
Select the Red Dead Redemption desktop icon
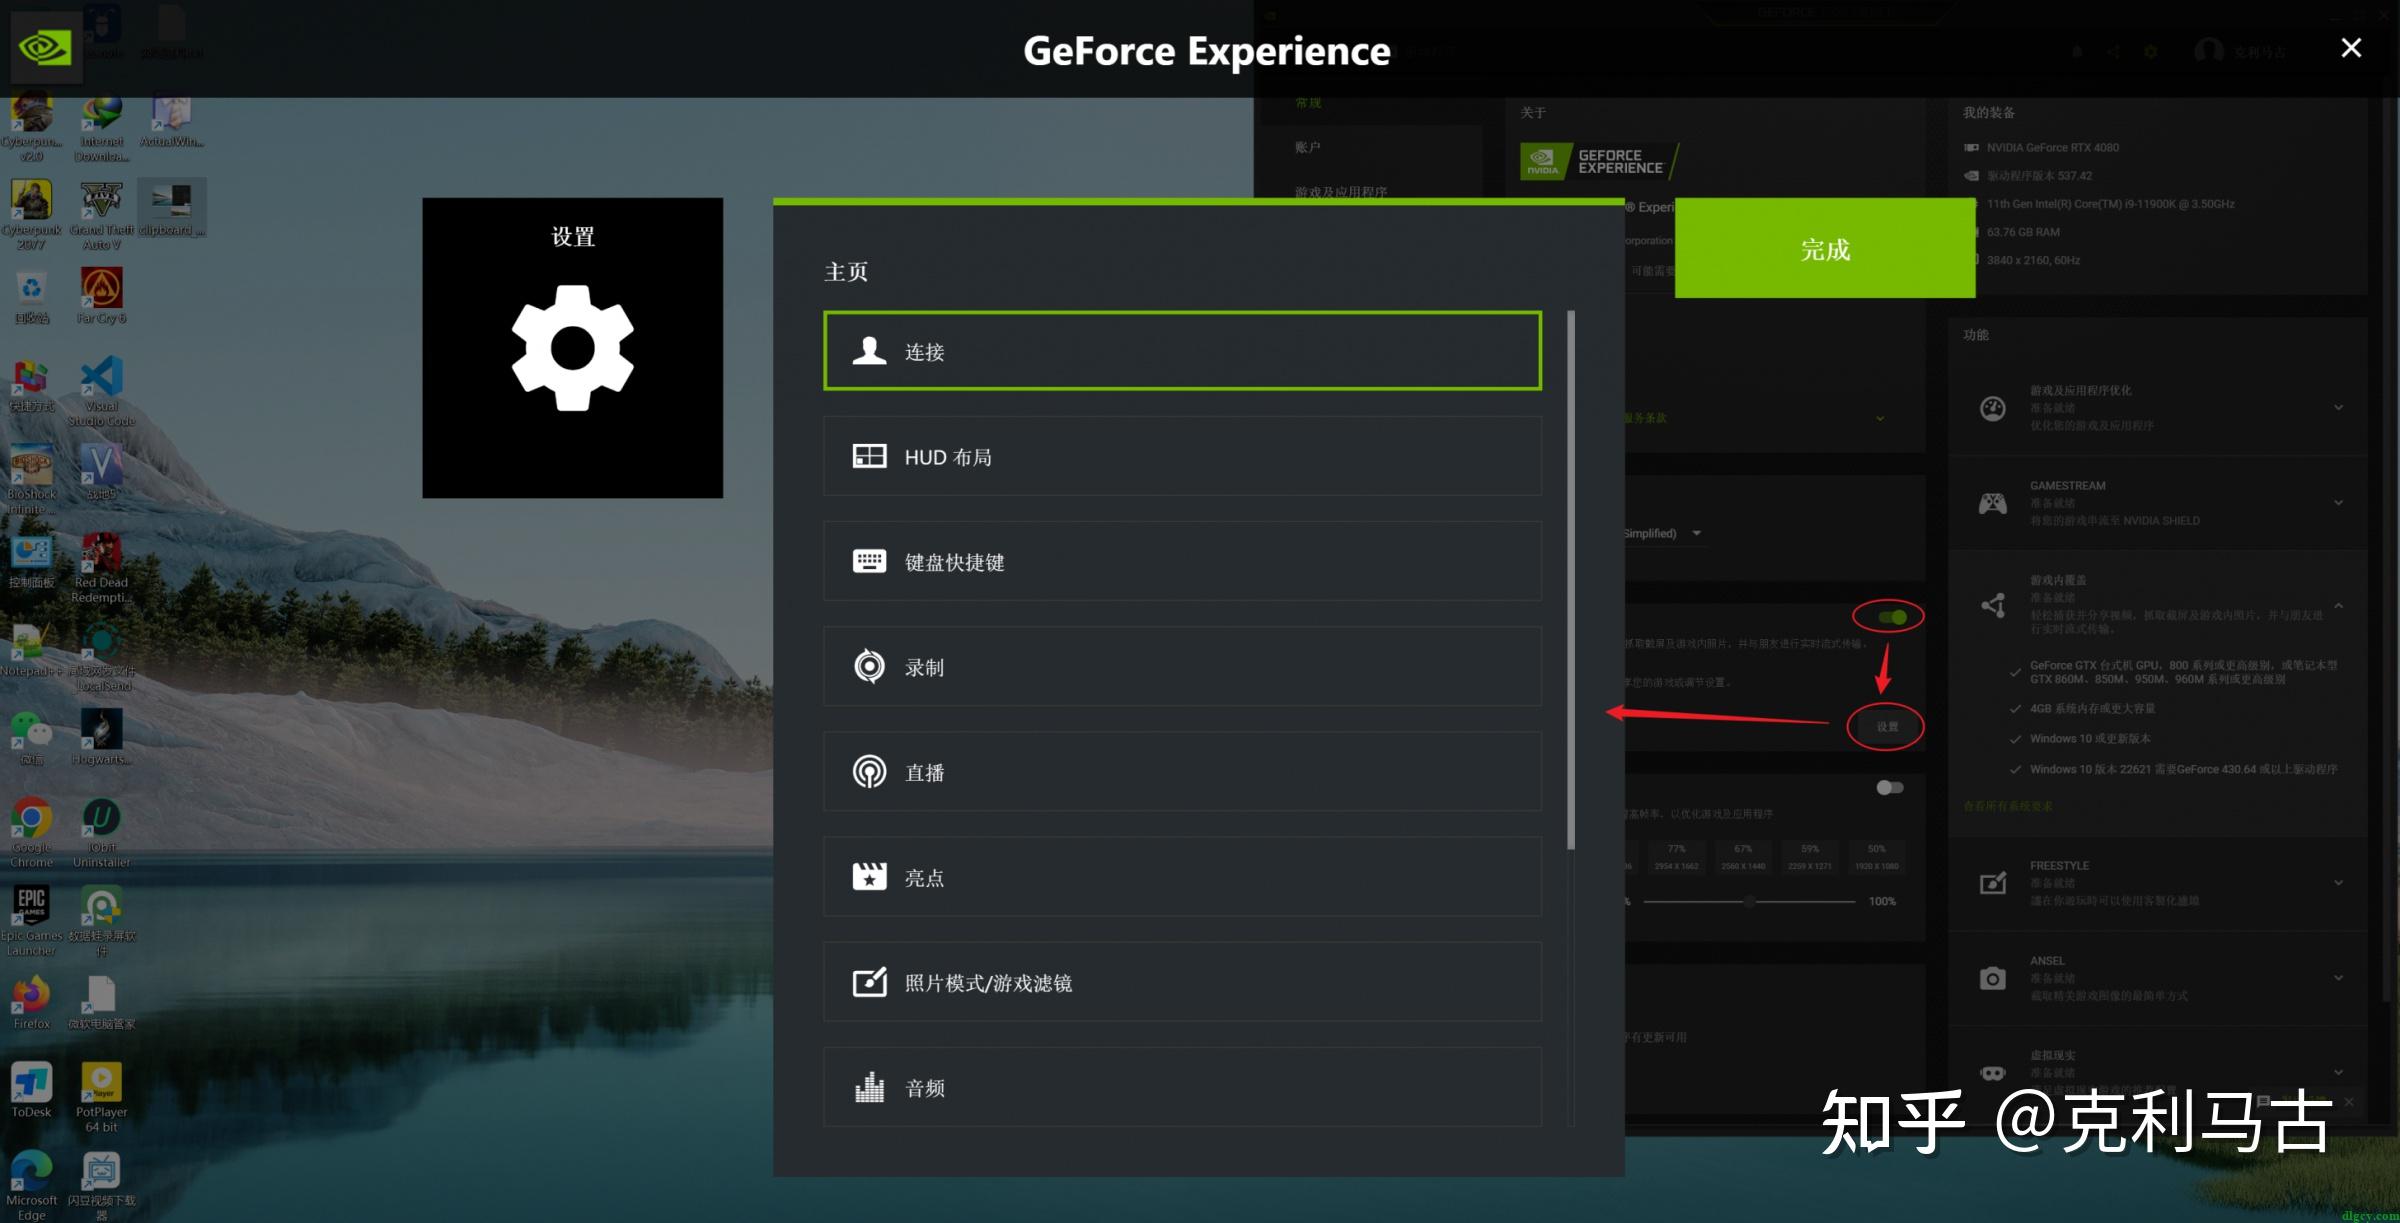101,567
